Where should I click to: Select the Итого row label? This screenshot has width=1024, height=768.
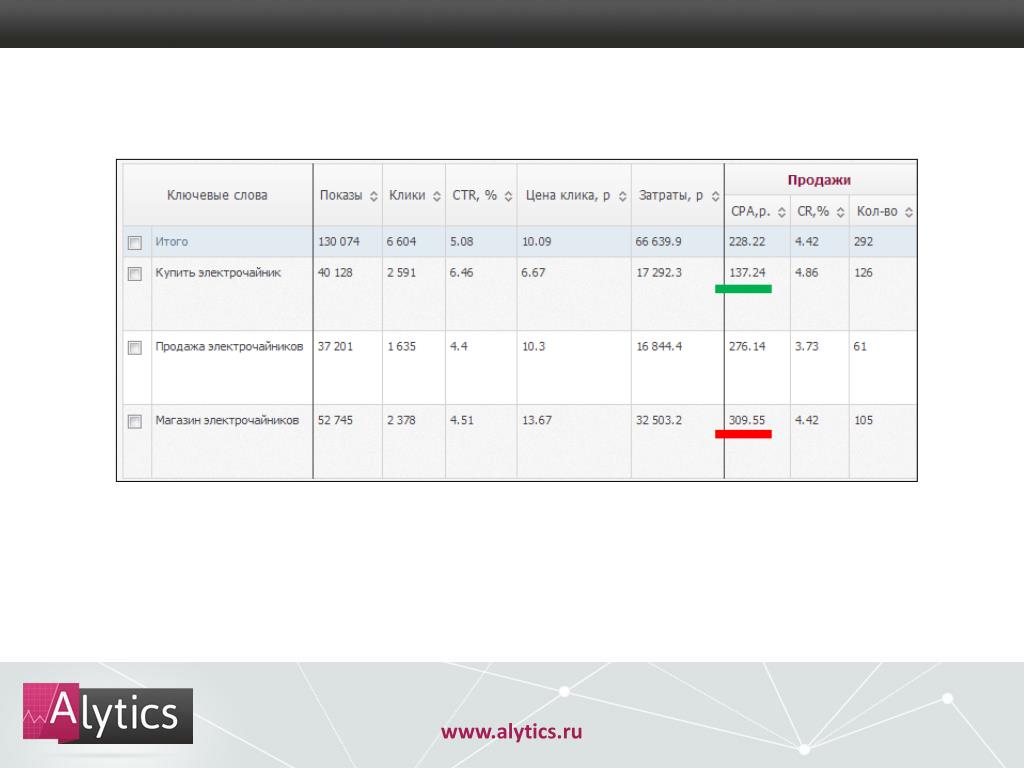click(172, 242)
